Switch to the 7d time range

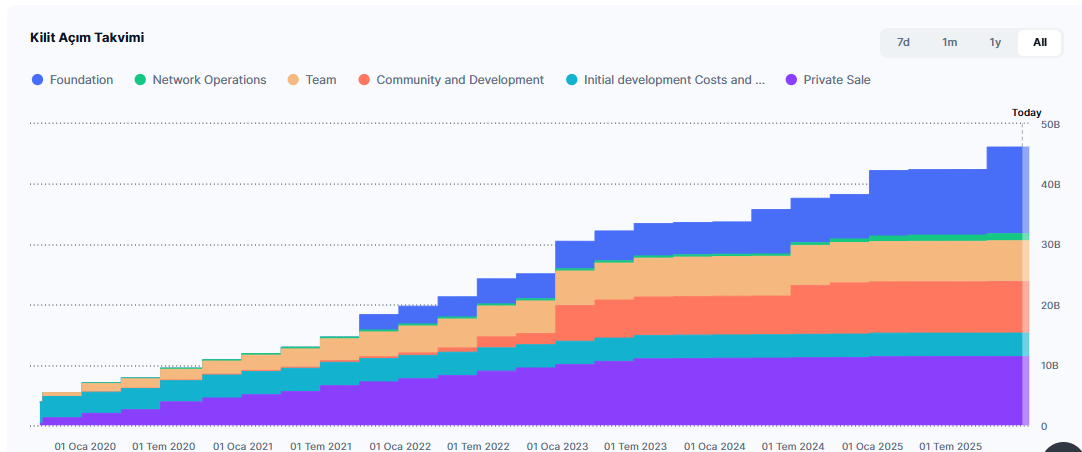(x=903, y=42)
